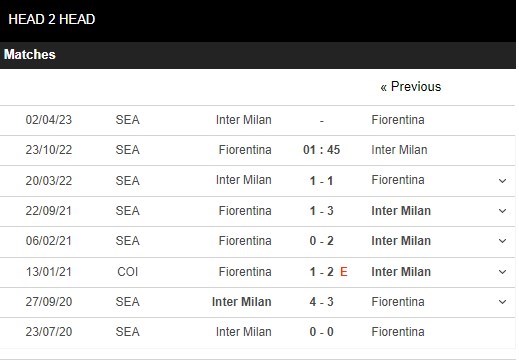519x360 pixels.
Task: Open Inter Milan in the 23/07/20 row
Action: click(244, 332)
